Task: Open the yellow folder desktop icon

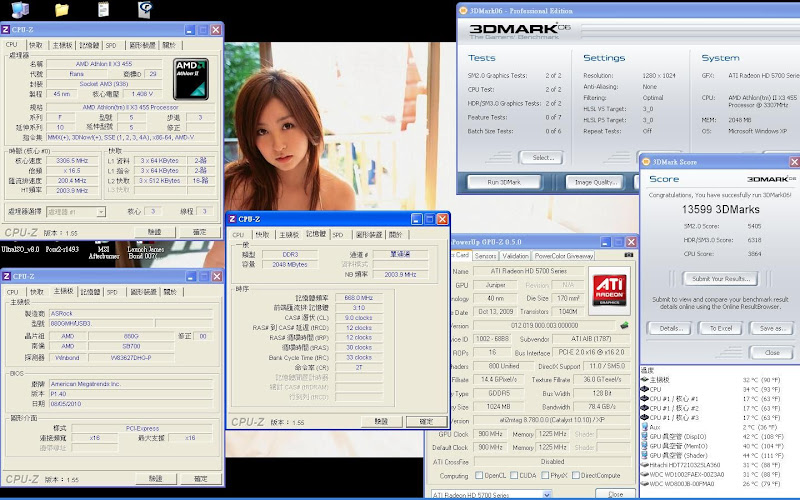Action: pos(62,10)
